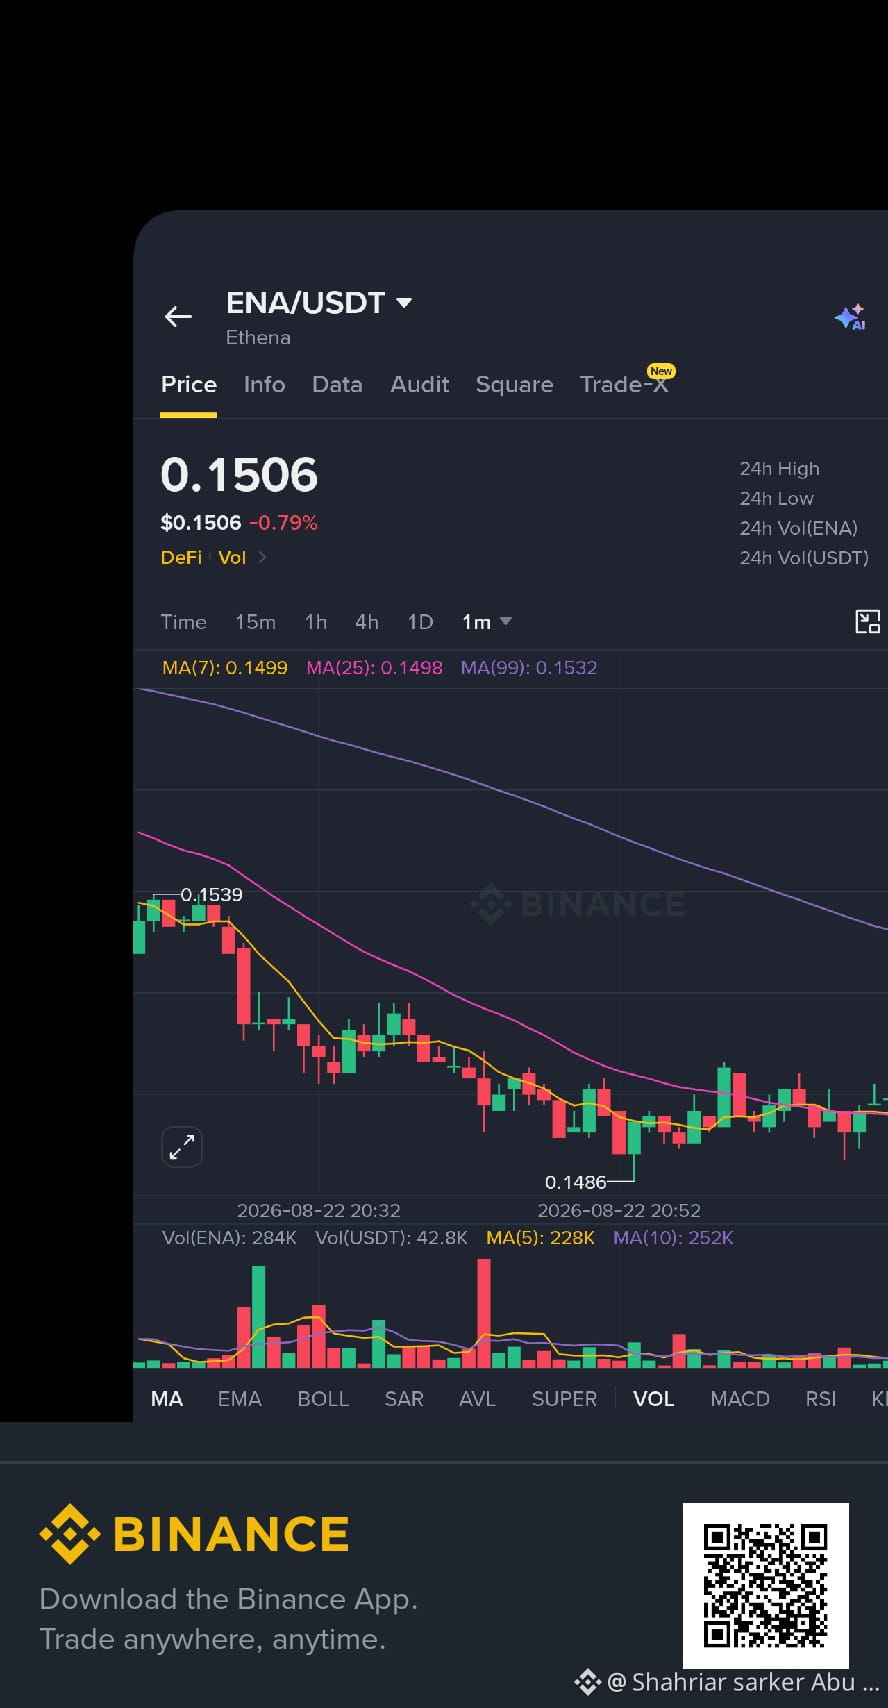Open the AI assistant sparkle icon

[x=850, y=317]
